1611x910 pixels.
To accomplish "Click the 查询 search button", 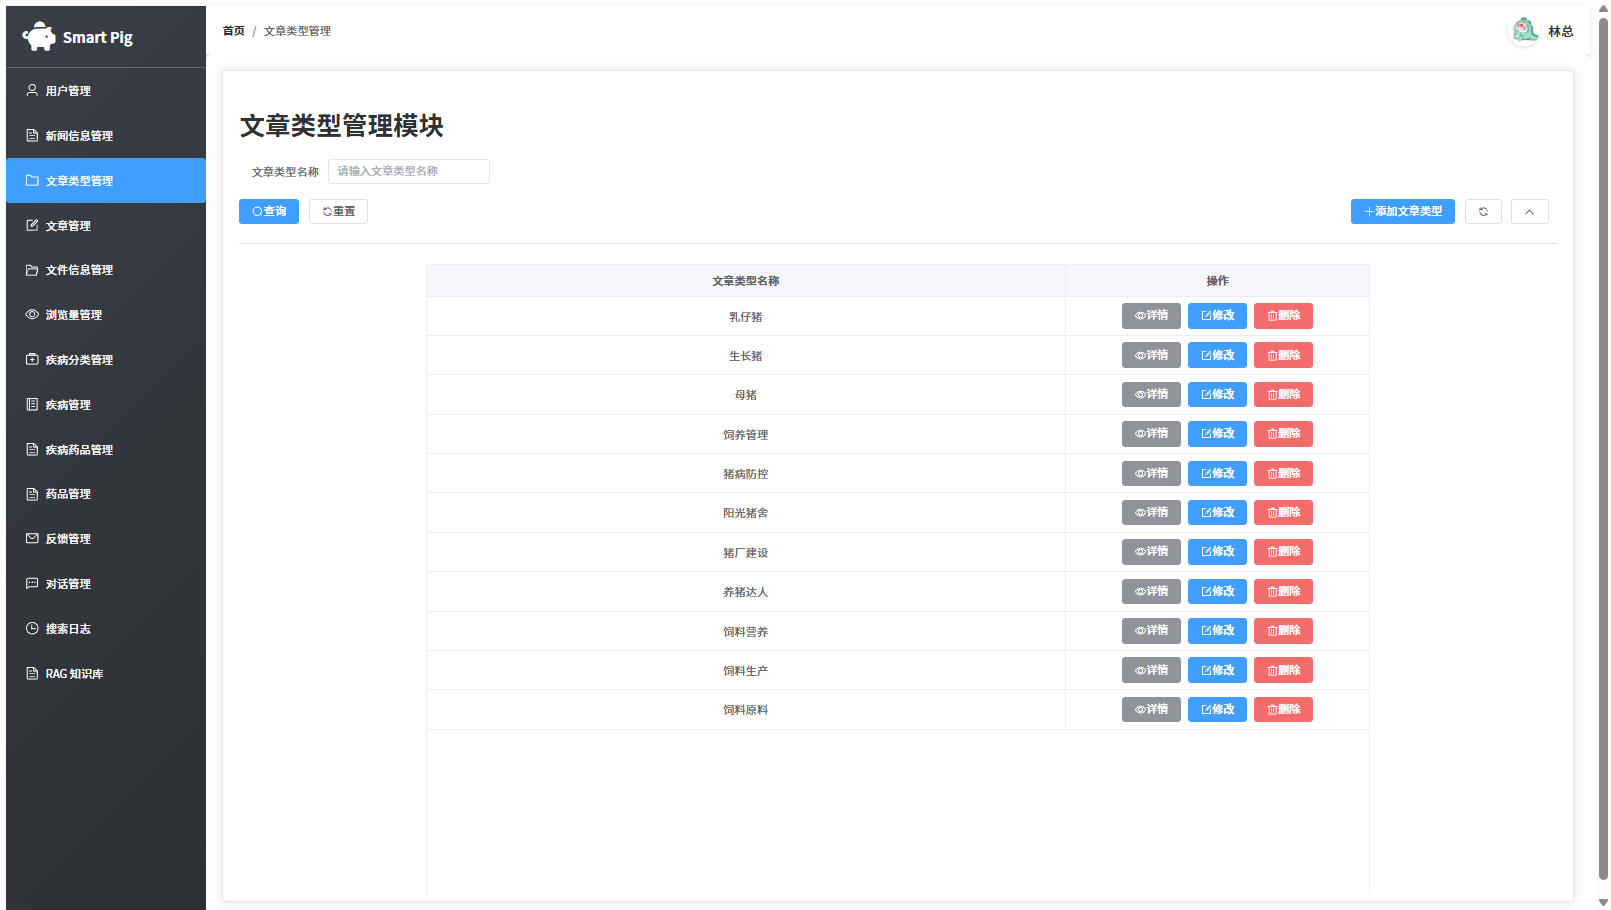I will pos(269,211).
